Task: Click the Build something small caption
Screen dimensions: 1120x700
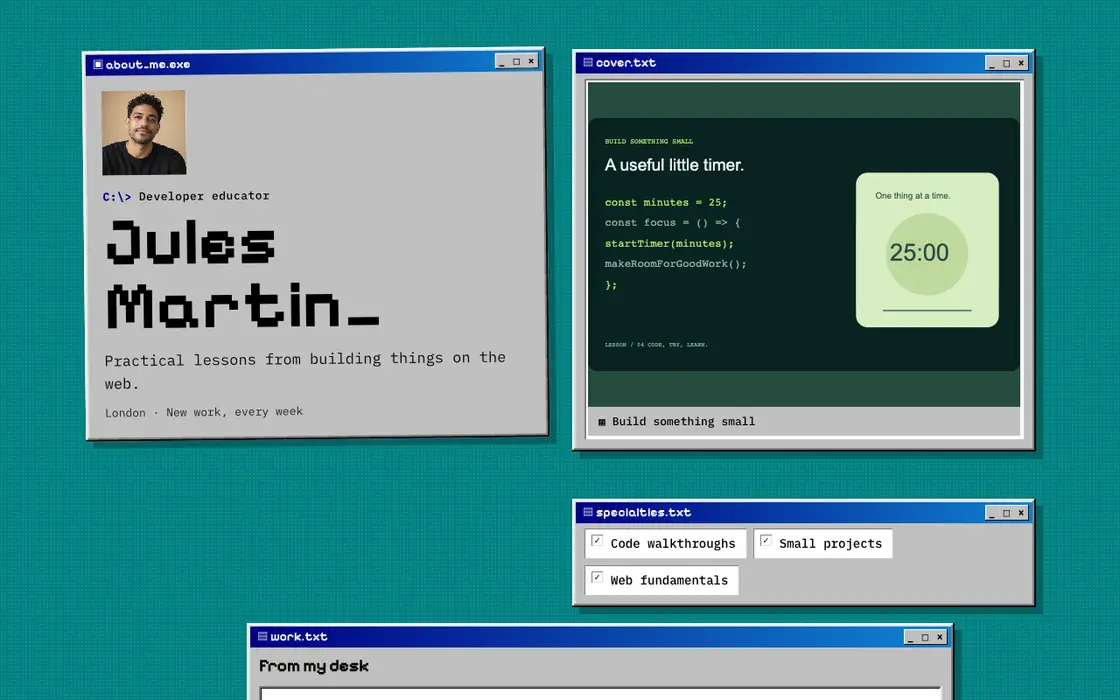Action: click(x=684, y=421)
